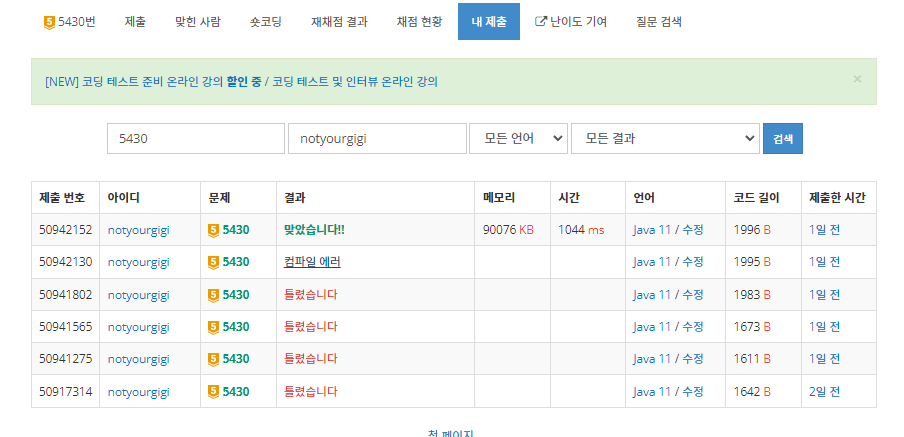Click 1일 전 time in row 50942152
Screen dimensions: 904x437
[x=825, y=230]
